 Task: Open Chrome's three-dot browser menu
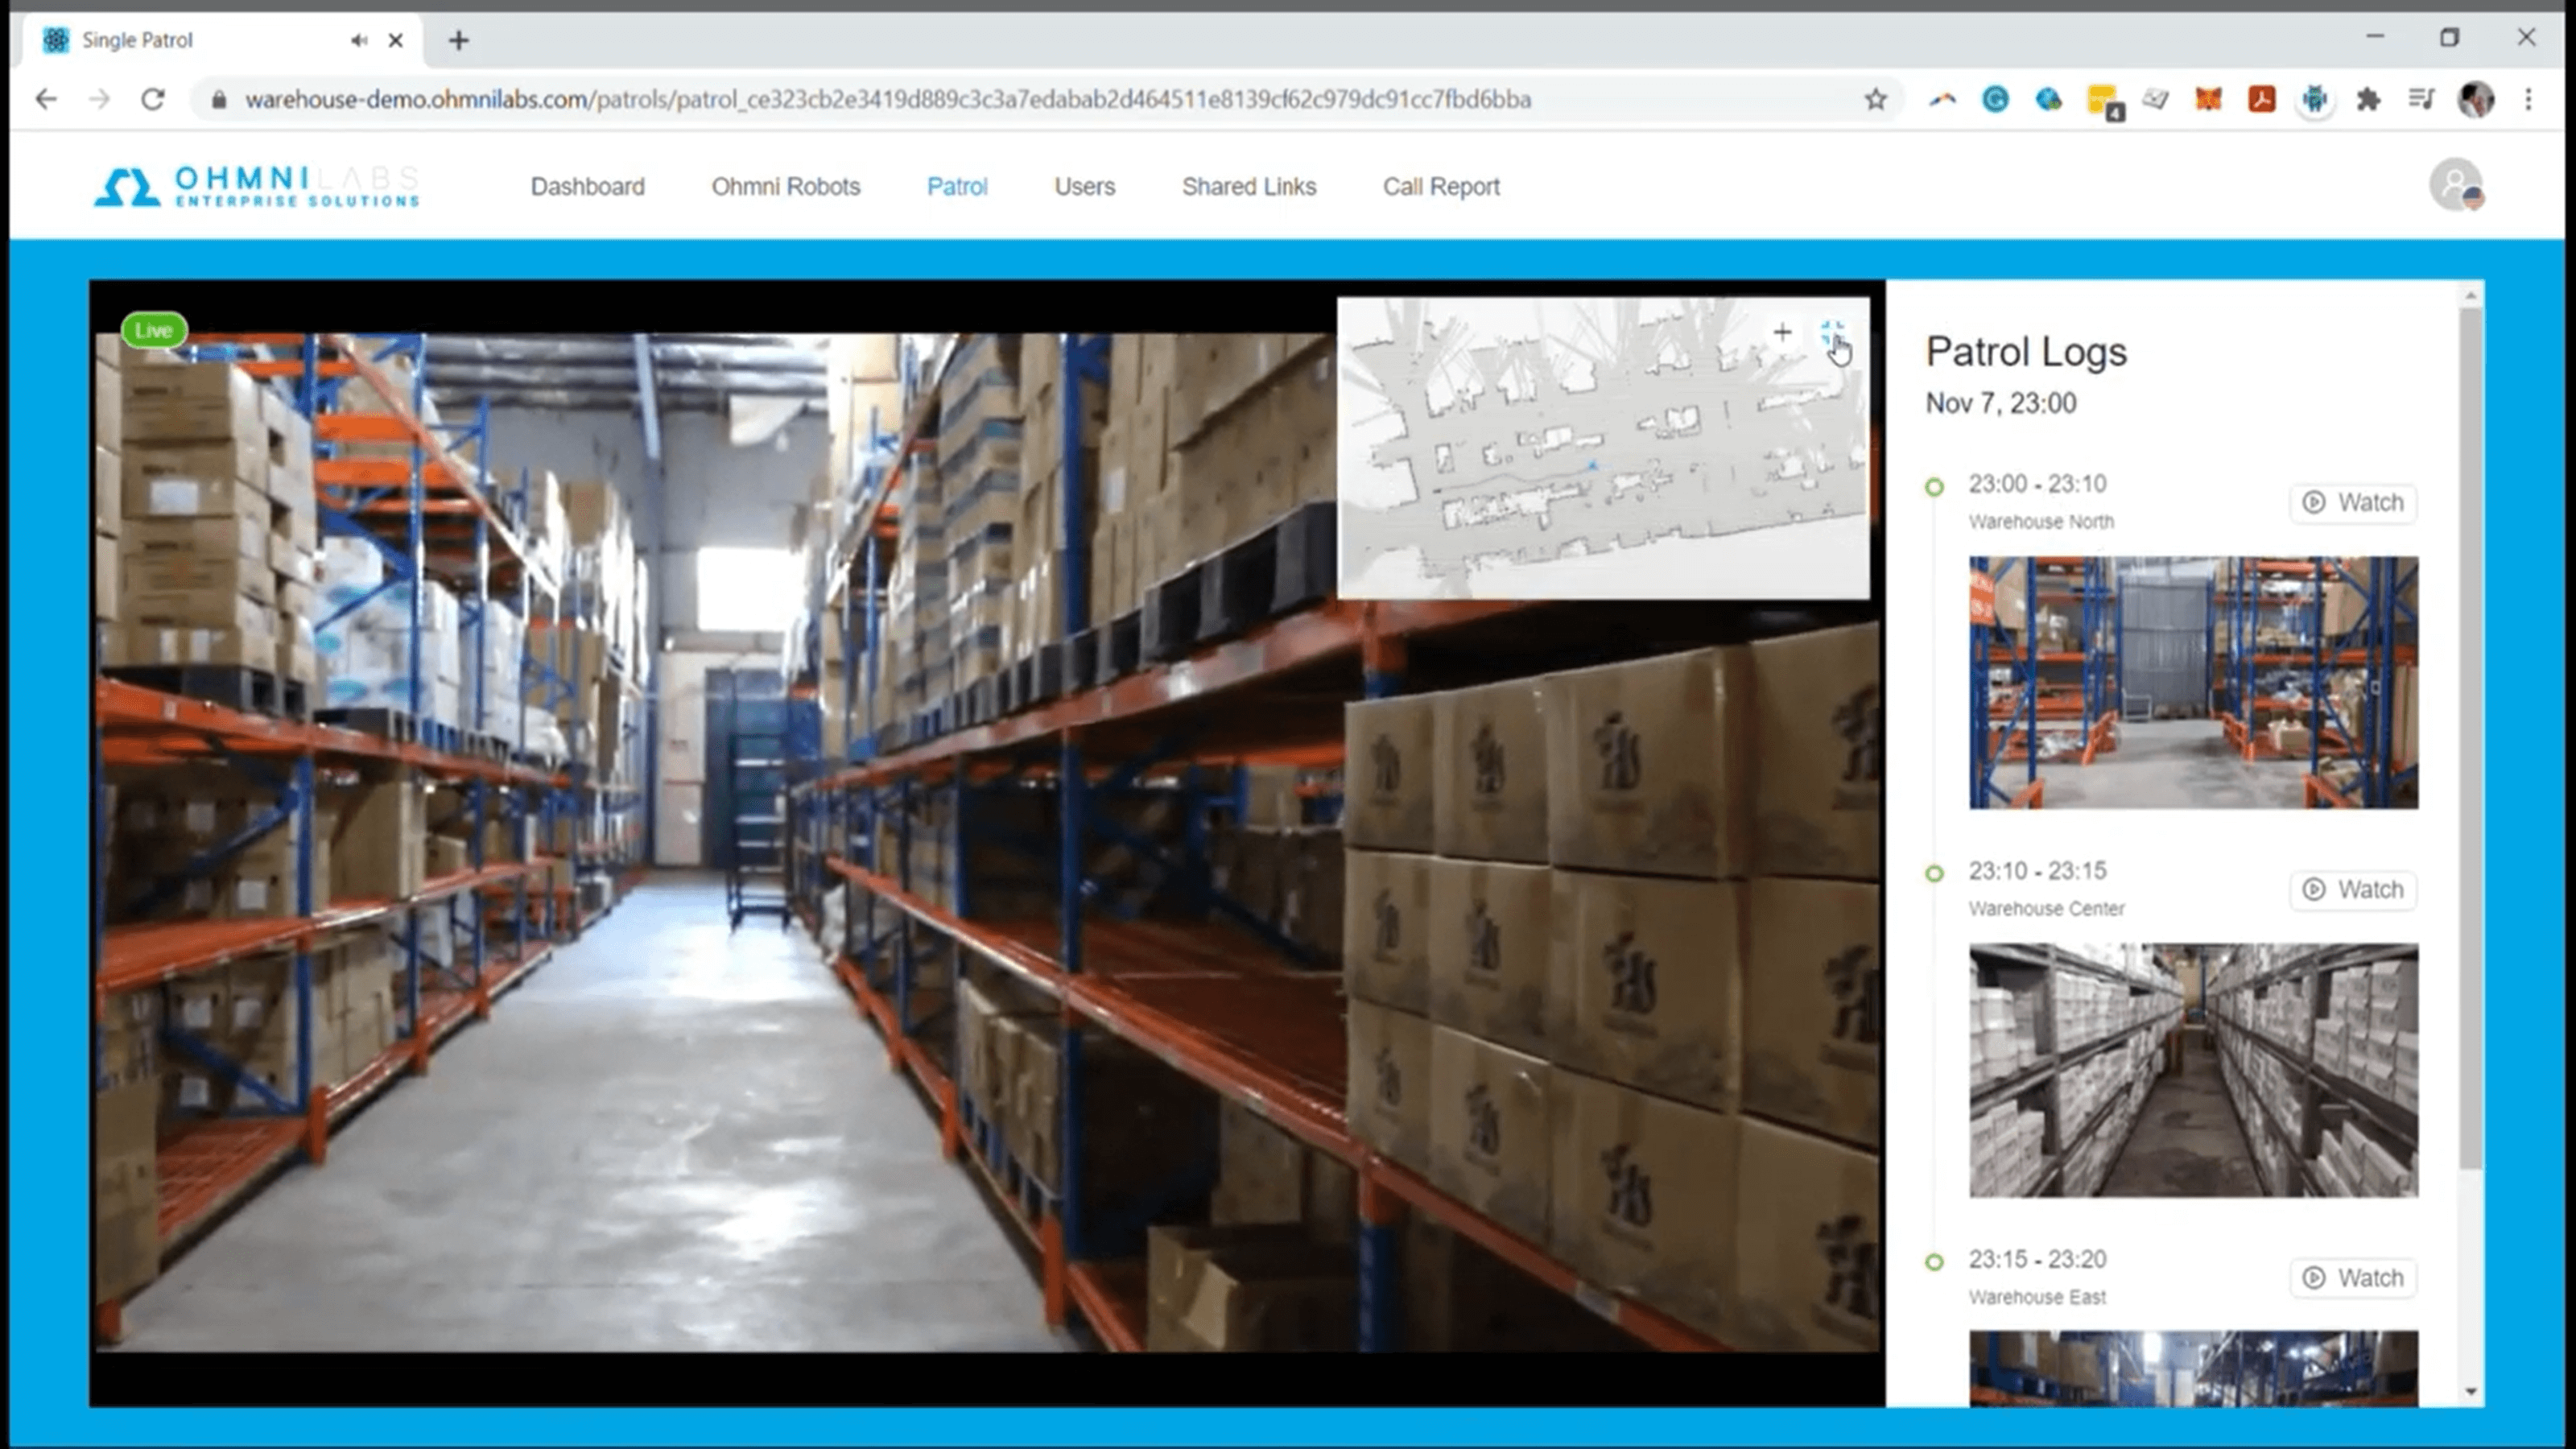tap(2529, 99)
